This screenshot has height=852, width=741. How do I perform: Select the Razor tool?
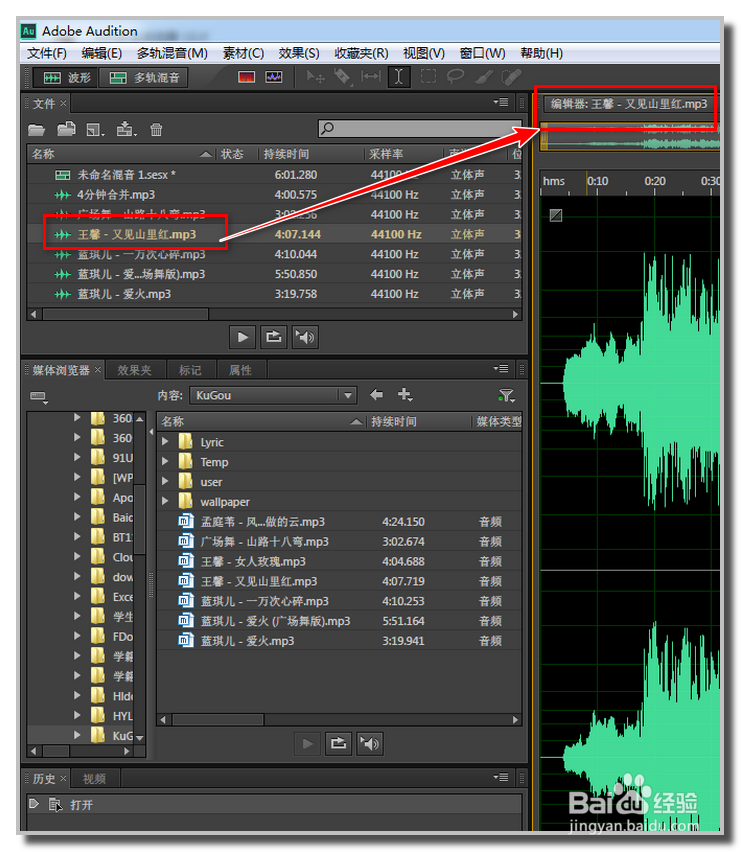click(x=342, y=77)
